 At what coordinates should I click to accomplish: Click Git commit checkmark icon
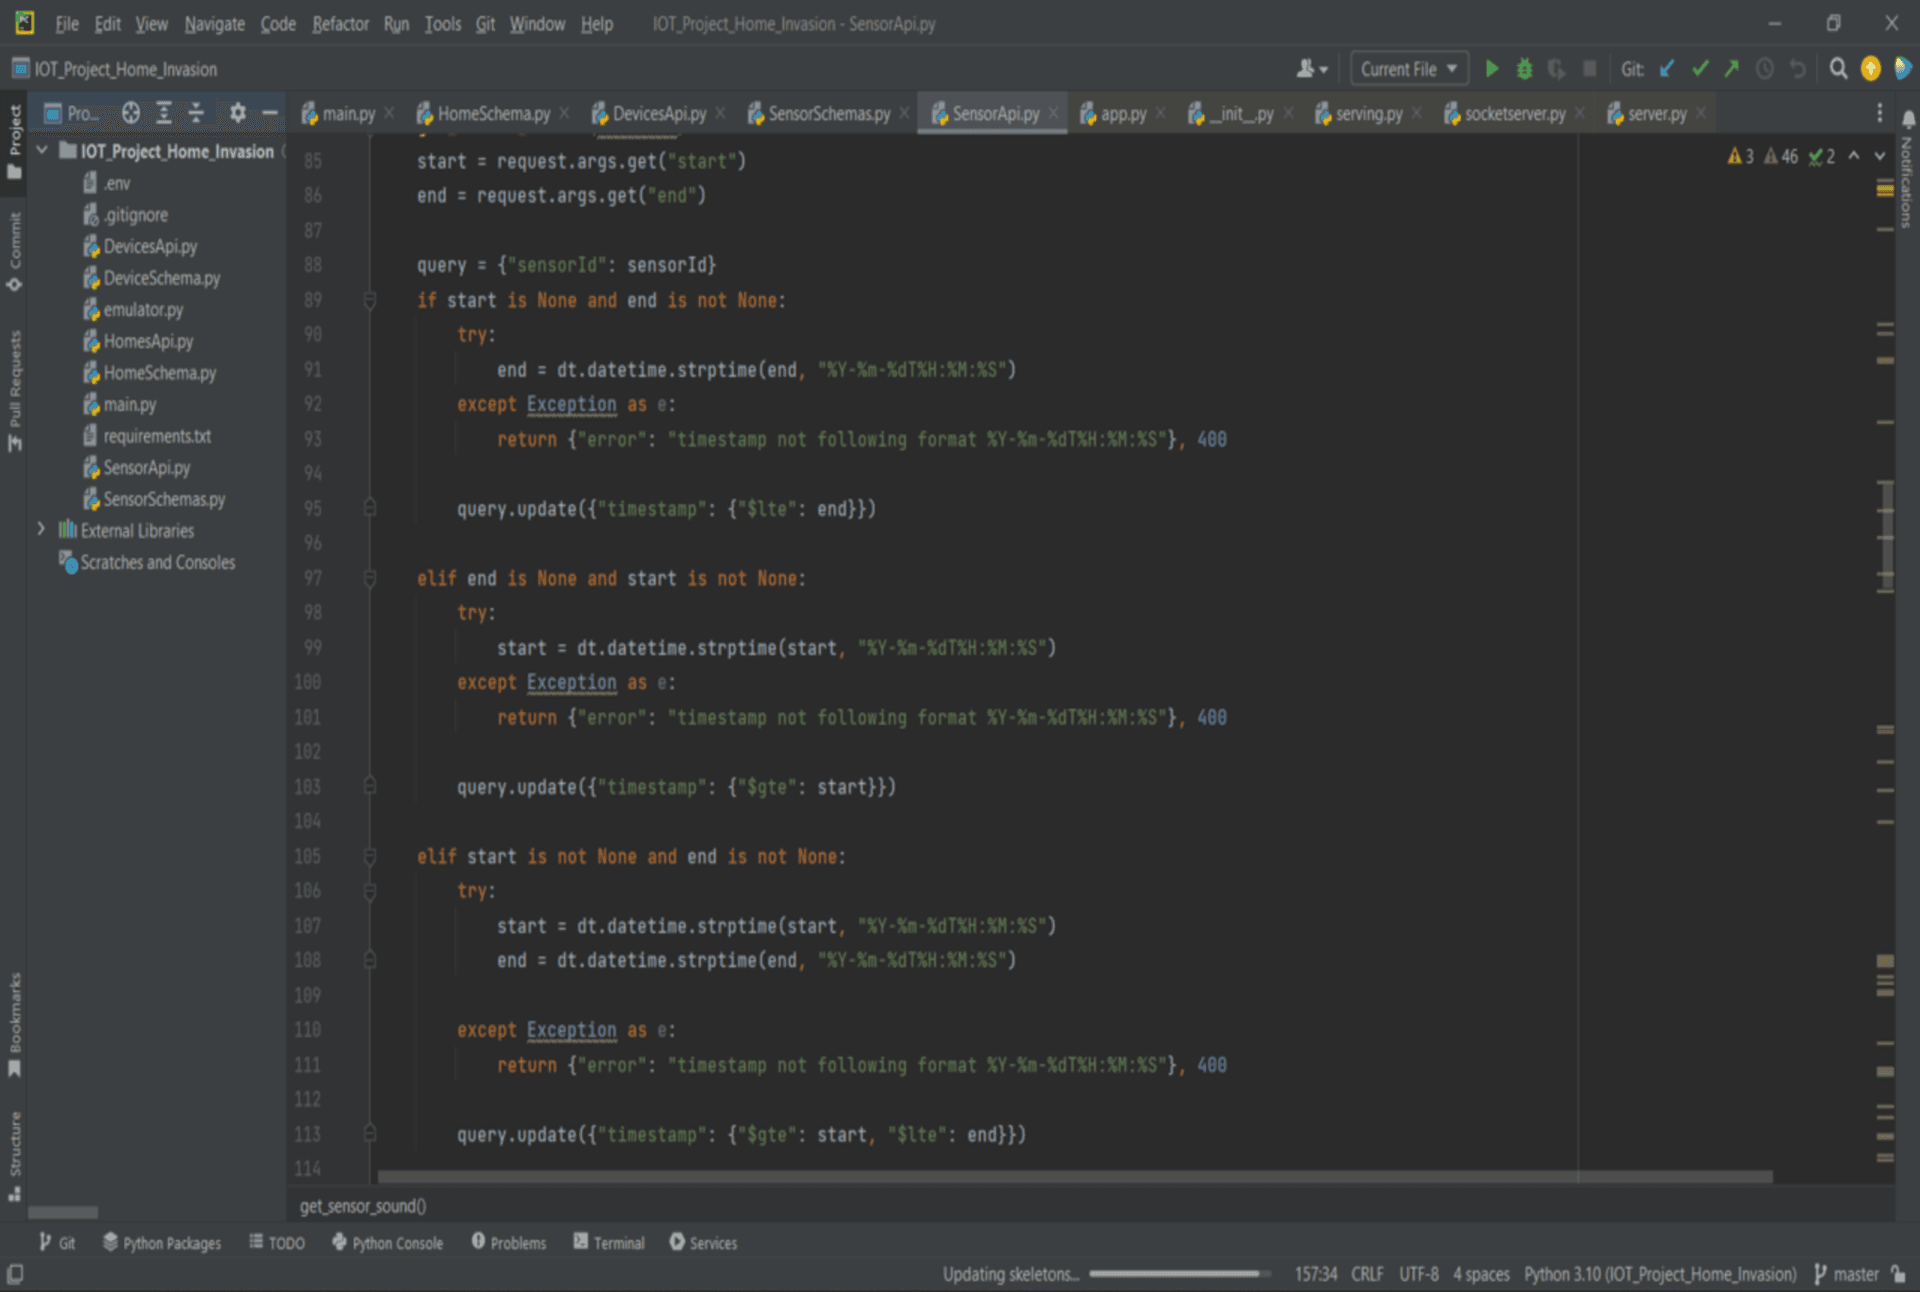[1700, 69]
